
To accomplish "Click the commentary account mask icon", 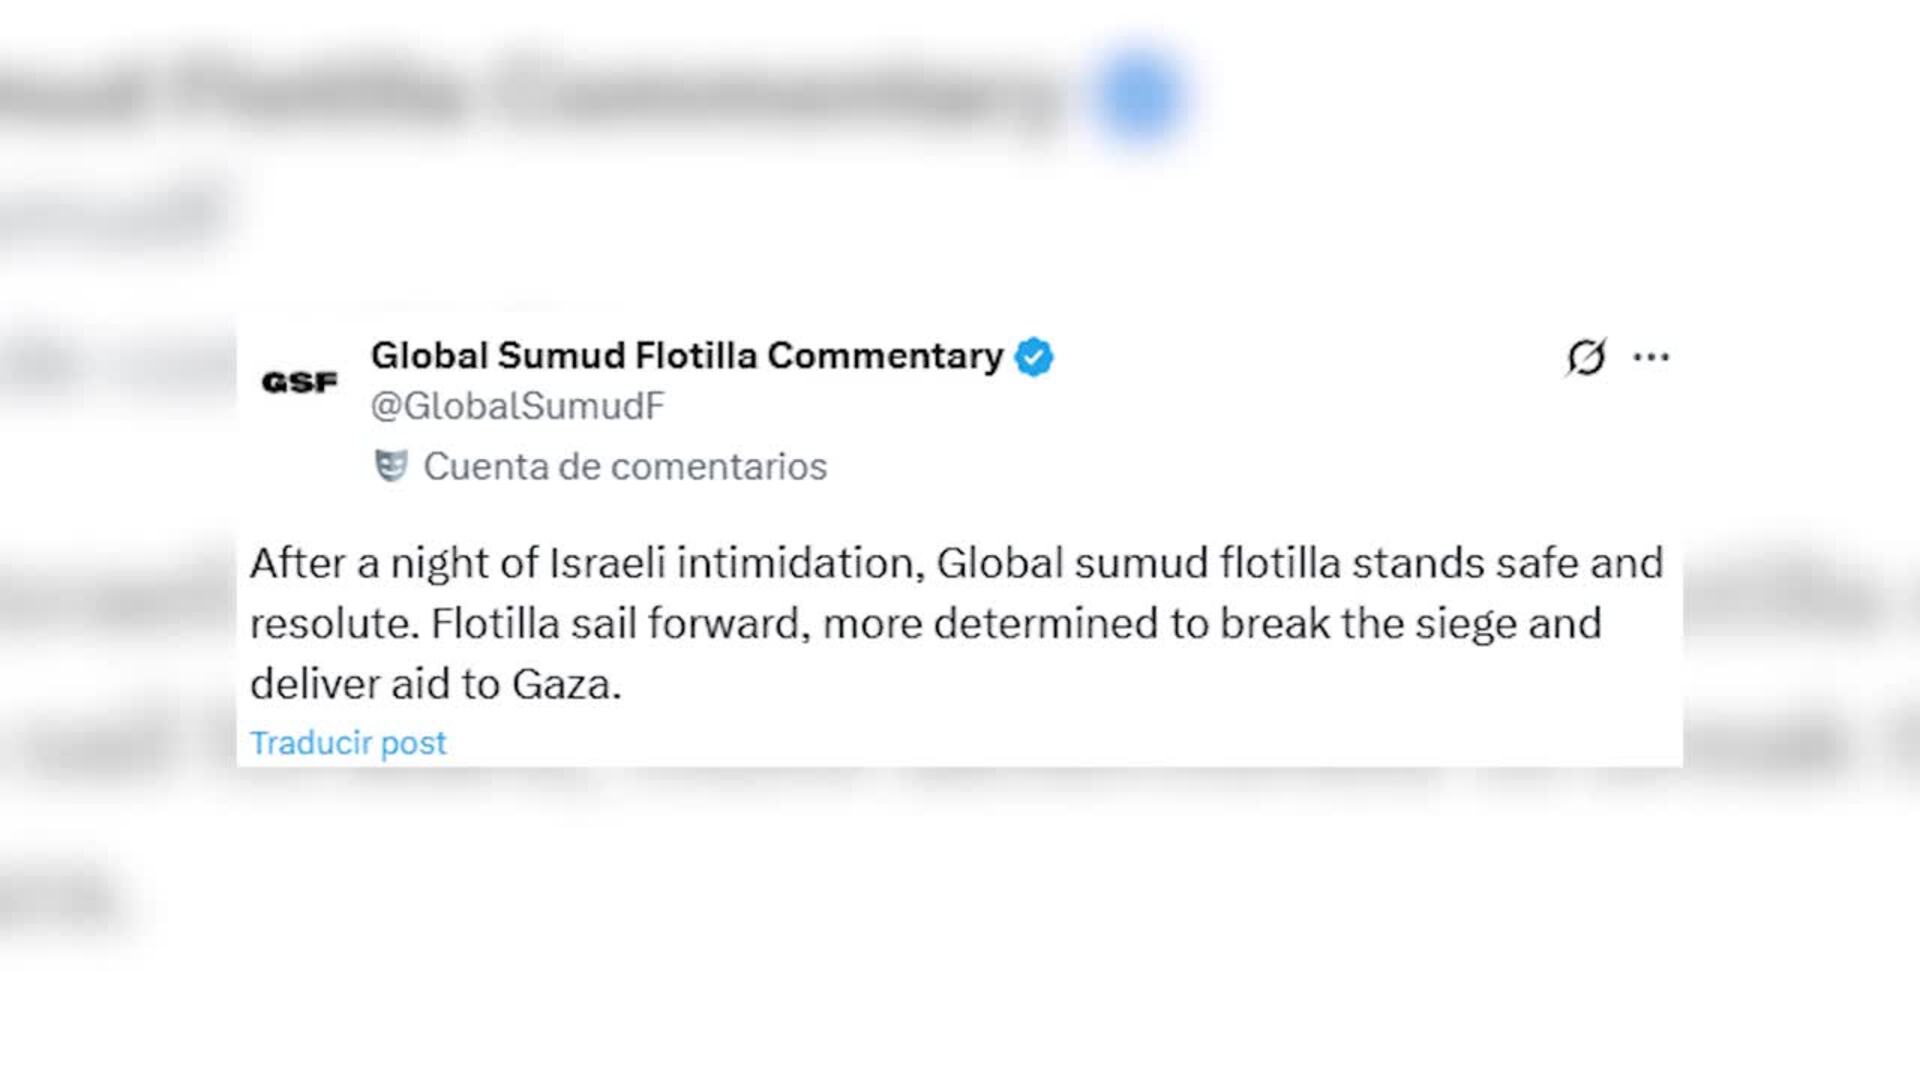I will 391,466.
